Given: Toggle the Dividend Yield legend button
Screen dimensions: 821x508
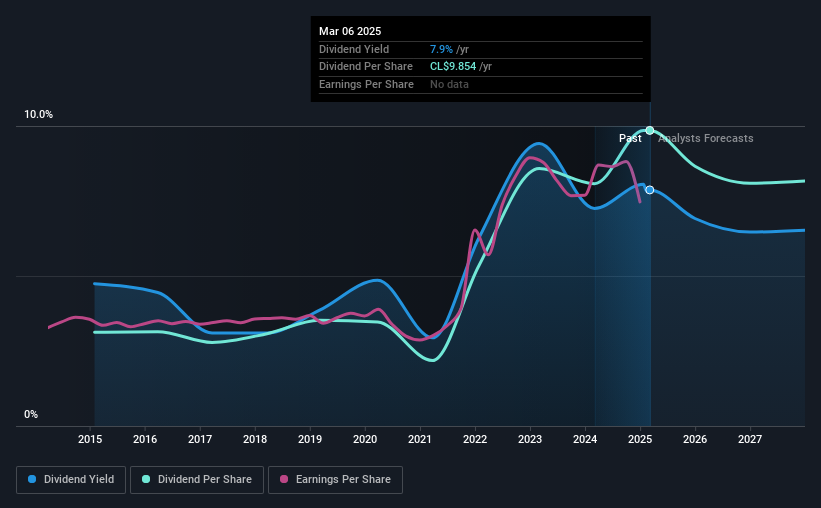Looking at the screenshot, I should (71, 480).
